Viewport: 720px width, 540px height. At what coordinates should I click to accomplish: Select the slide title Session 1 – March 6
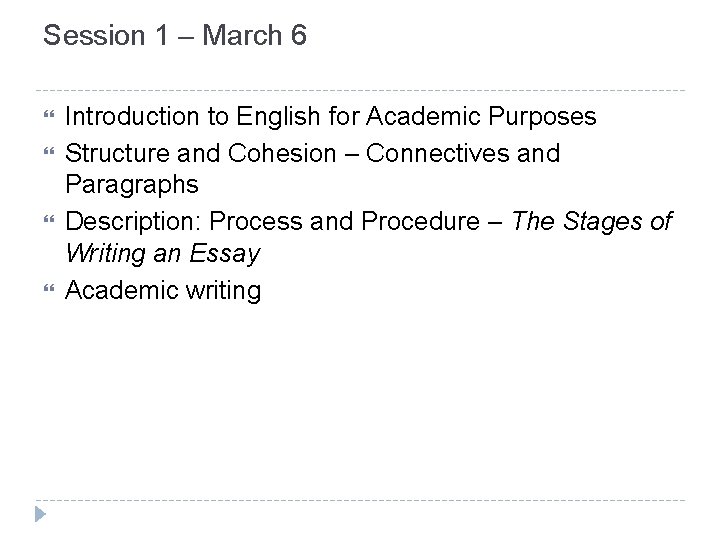175,37
